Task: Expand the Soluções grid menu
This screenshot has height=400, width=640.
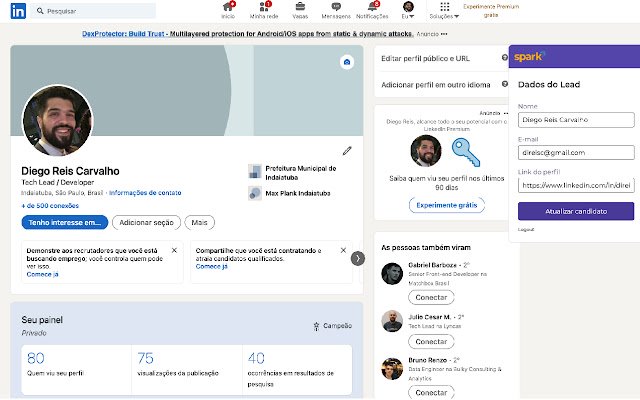Action: (x=444, y=11)
